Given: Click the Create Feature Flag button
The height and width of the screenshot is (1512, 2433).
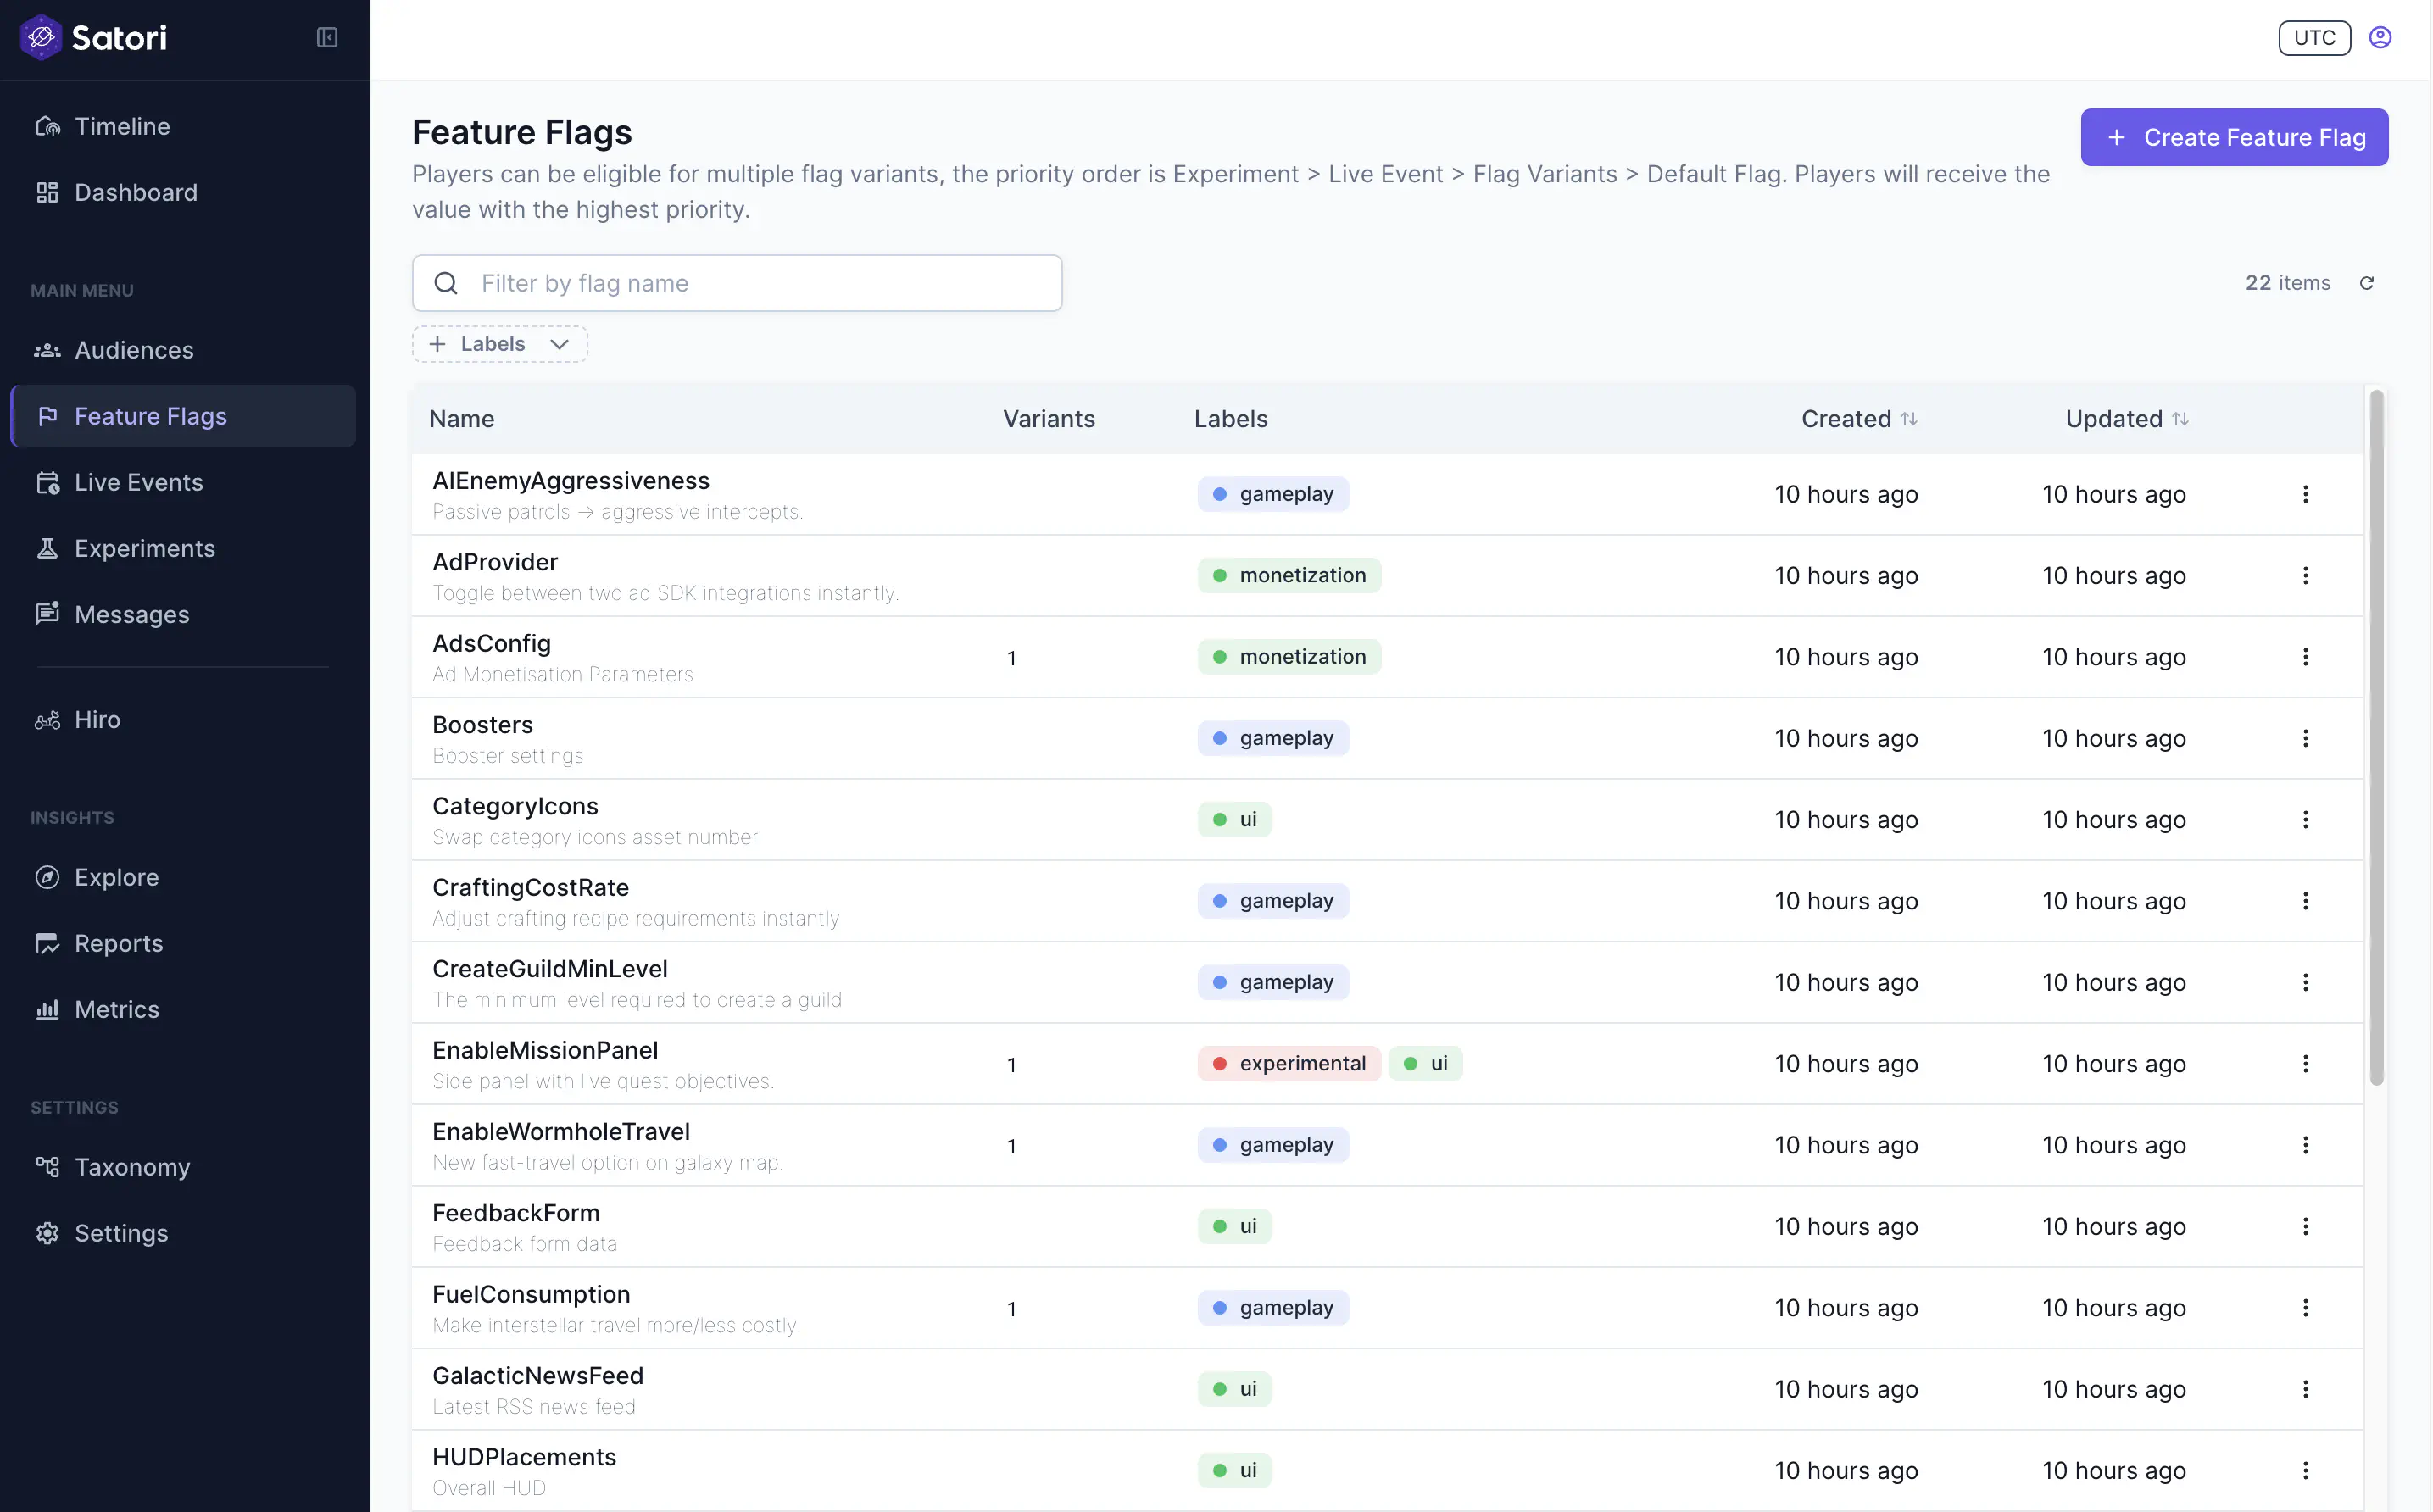Looking at the screenshot, I should coord(2234,137).
